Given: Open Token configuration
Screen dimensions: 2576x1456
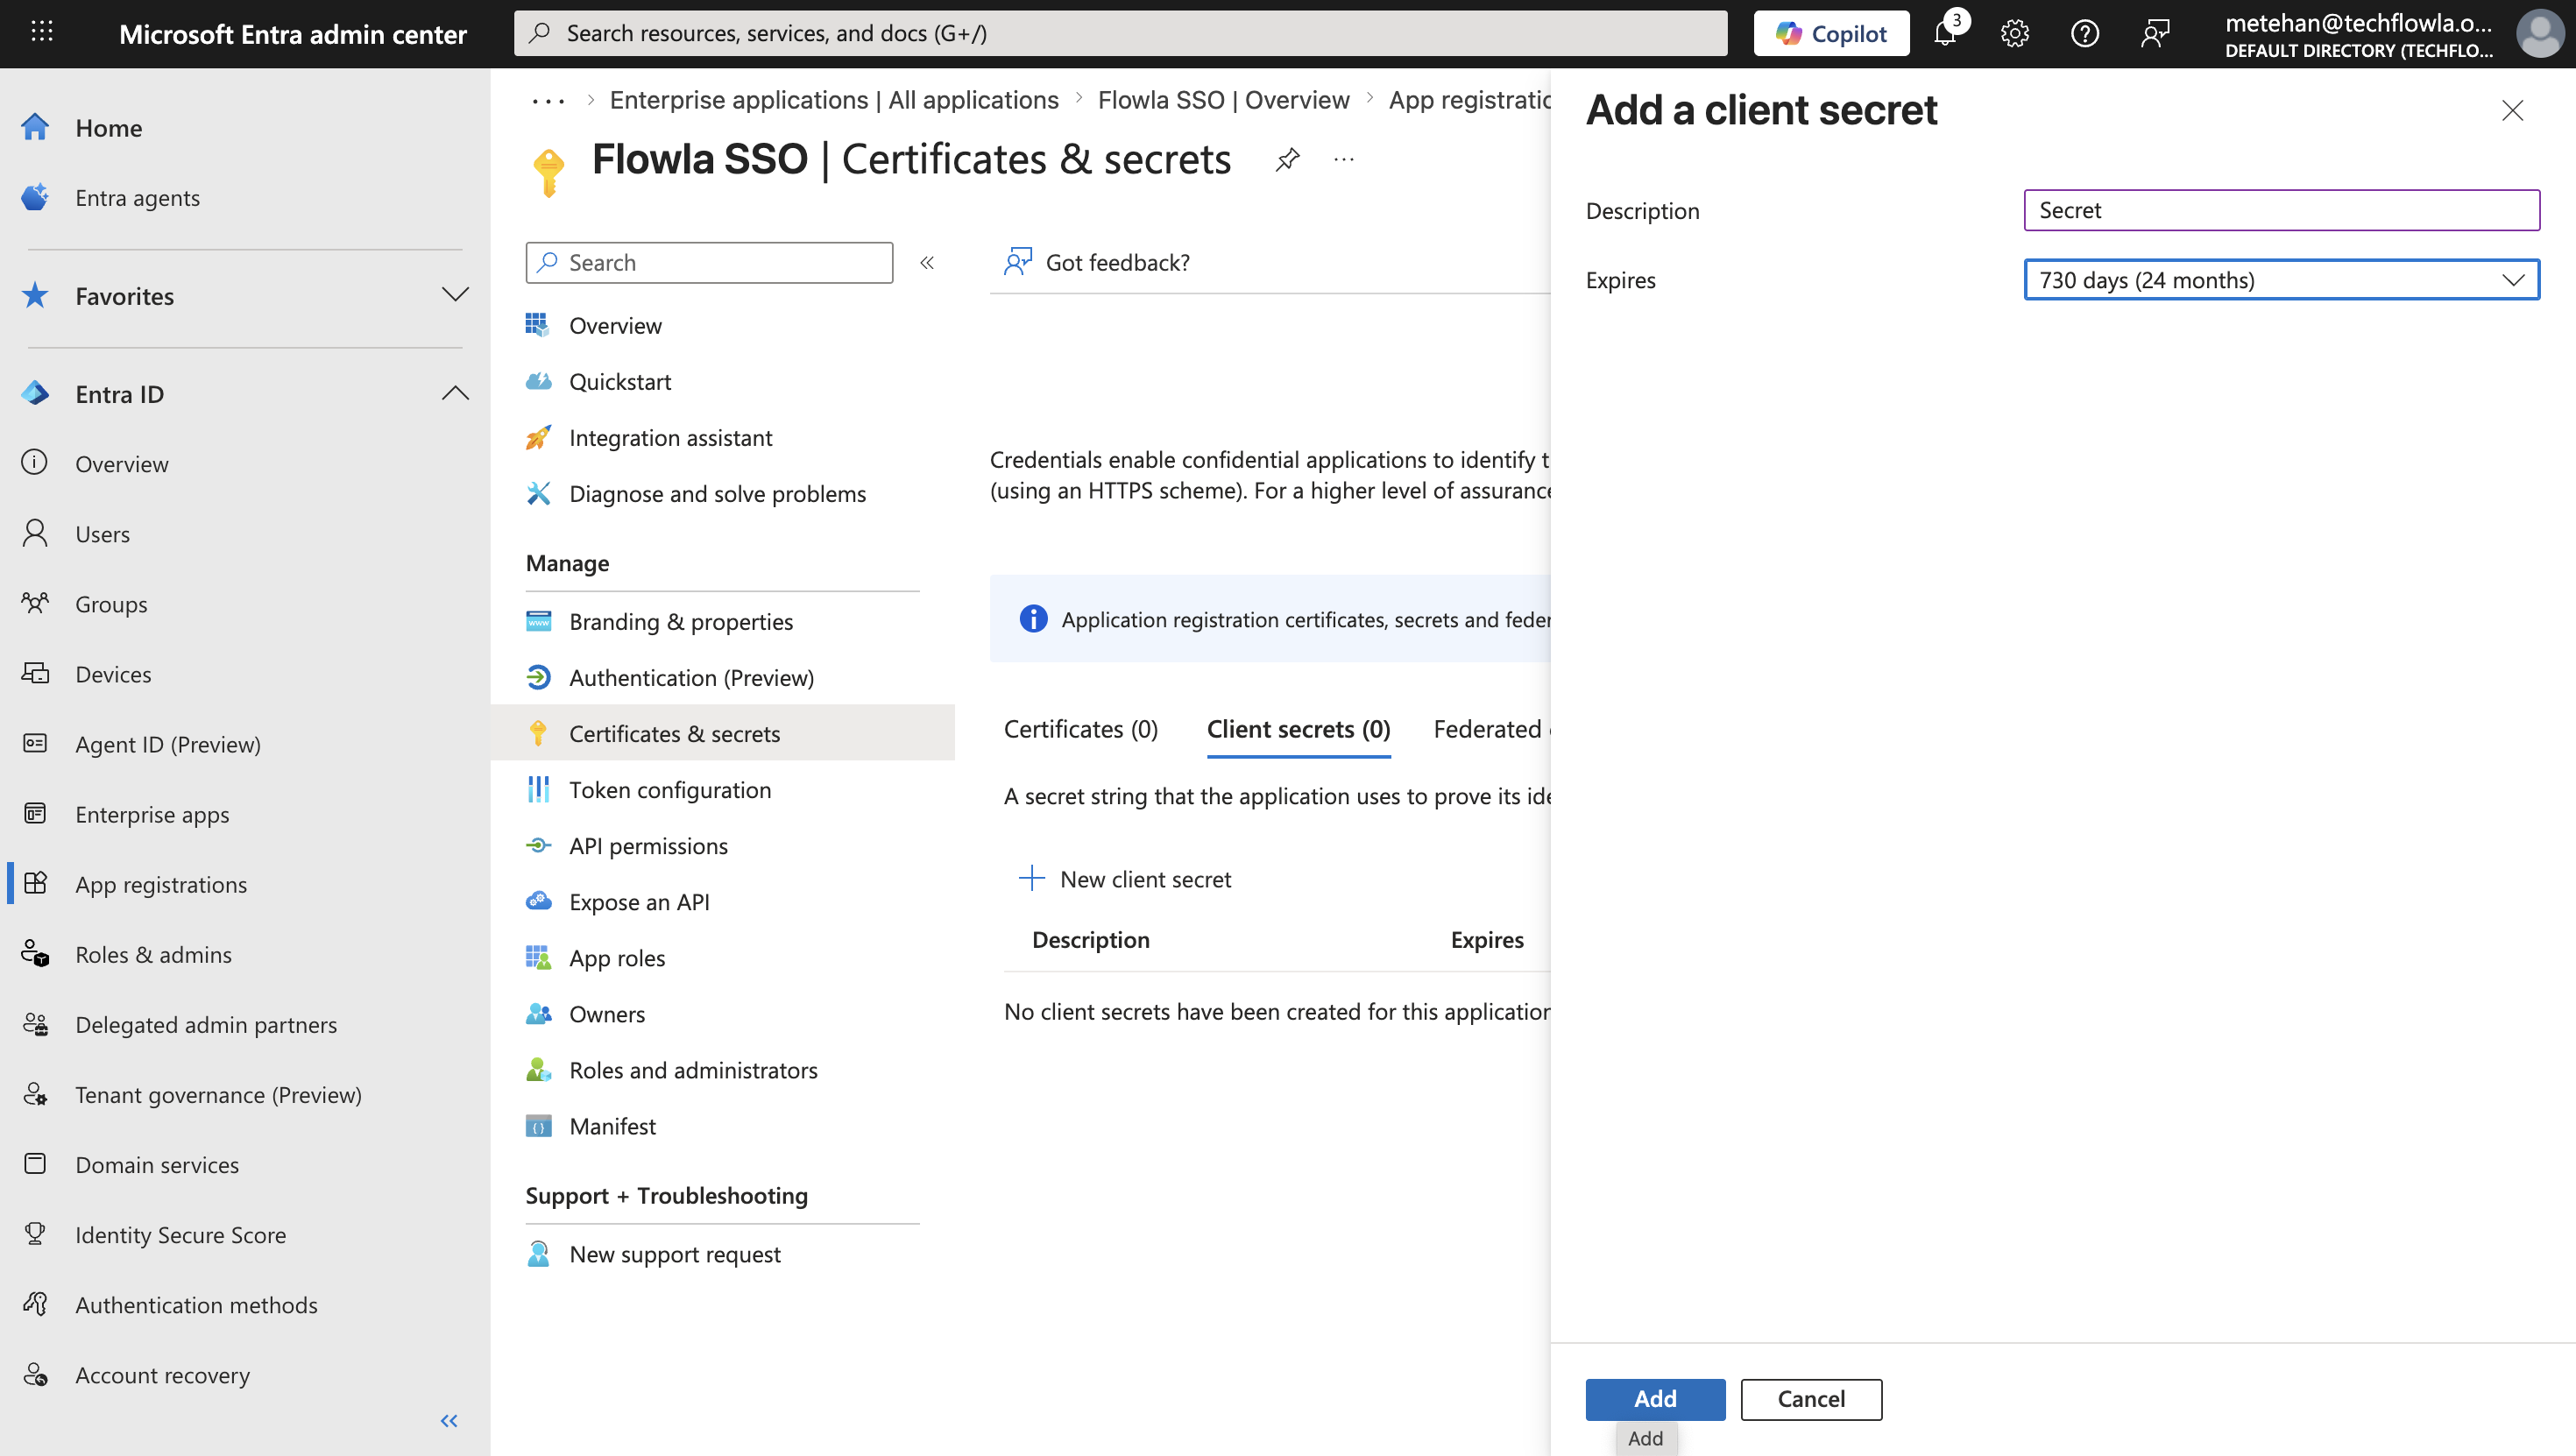Looking at the screenshot, I should 669,789.
